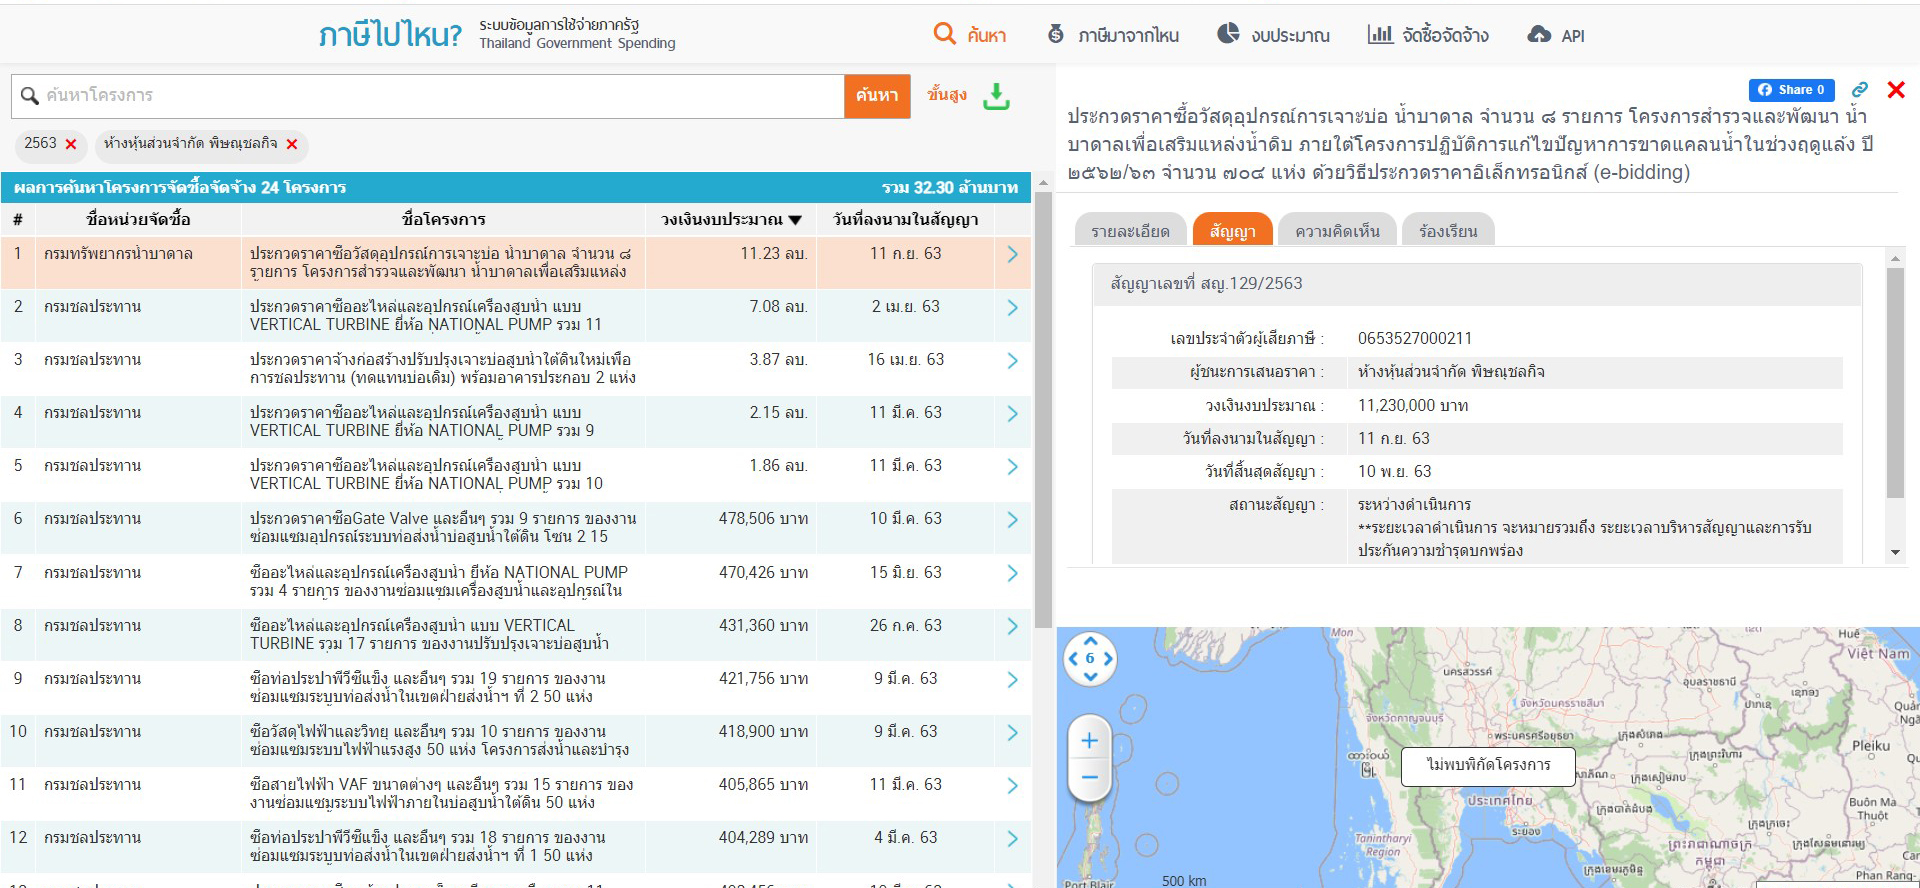Remove the ห้างหุ้นส่วนจำกัด พิษณุชลกิจ filter tag

[x=292, y=144]
